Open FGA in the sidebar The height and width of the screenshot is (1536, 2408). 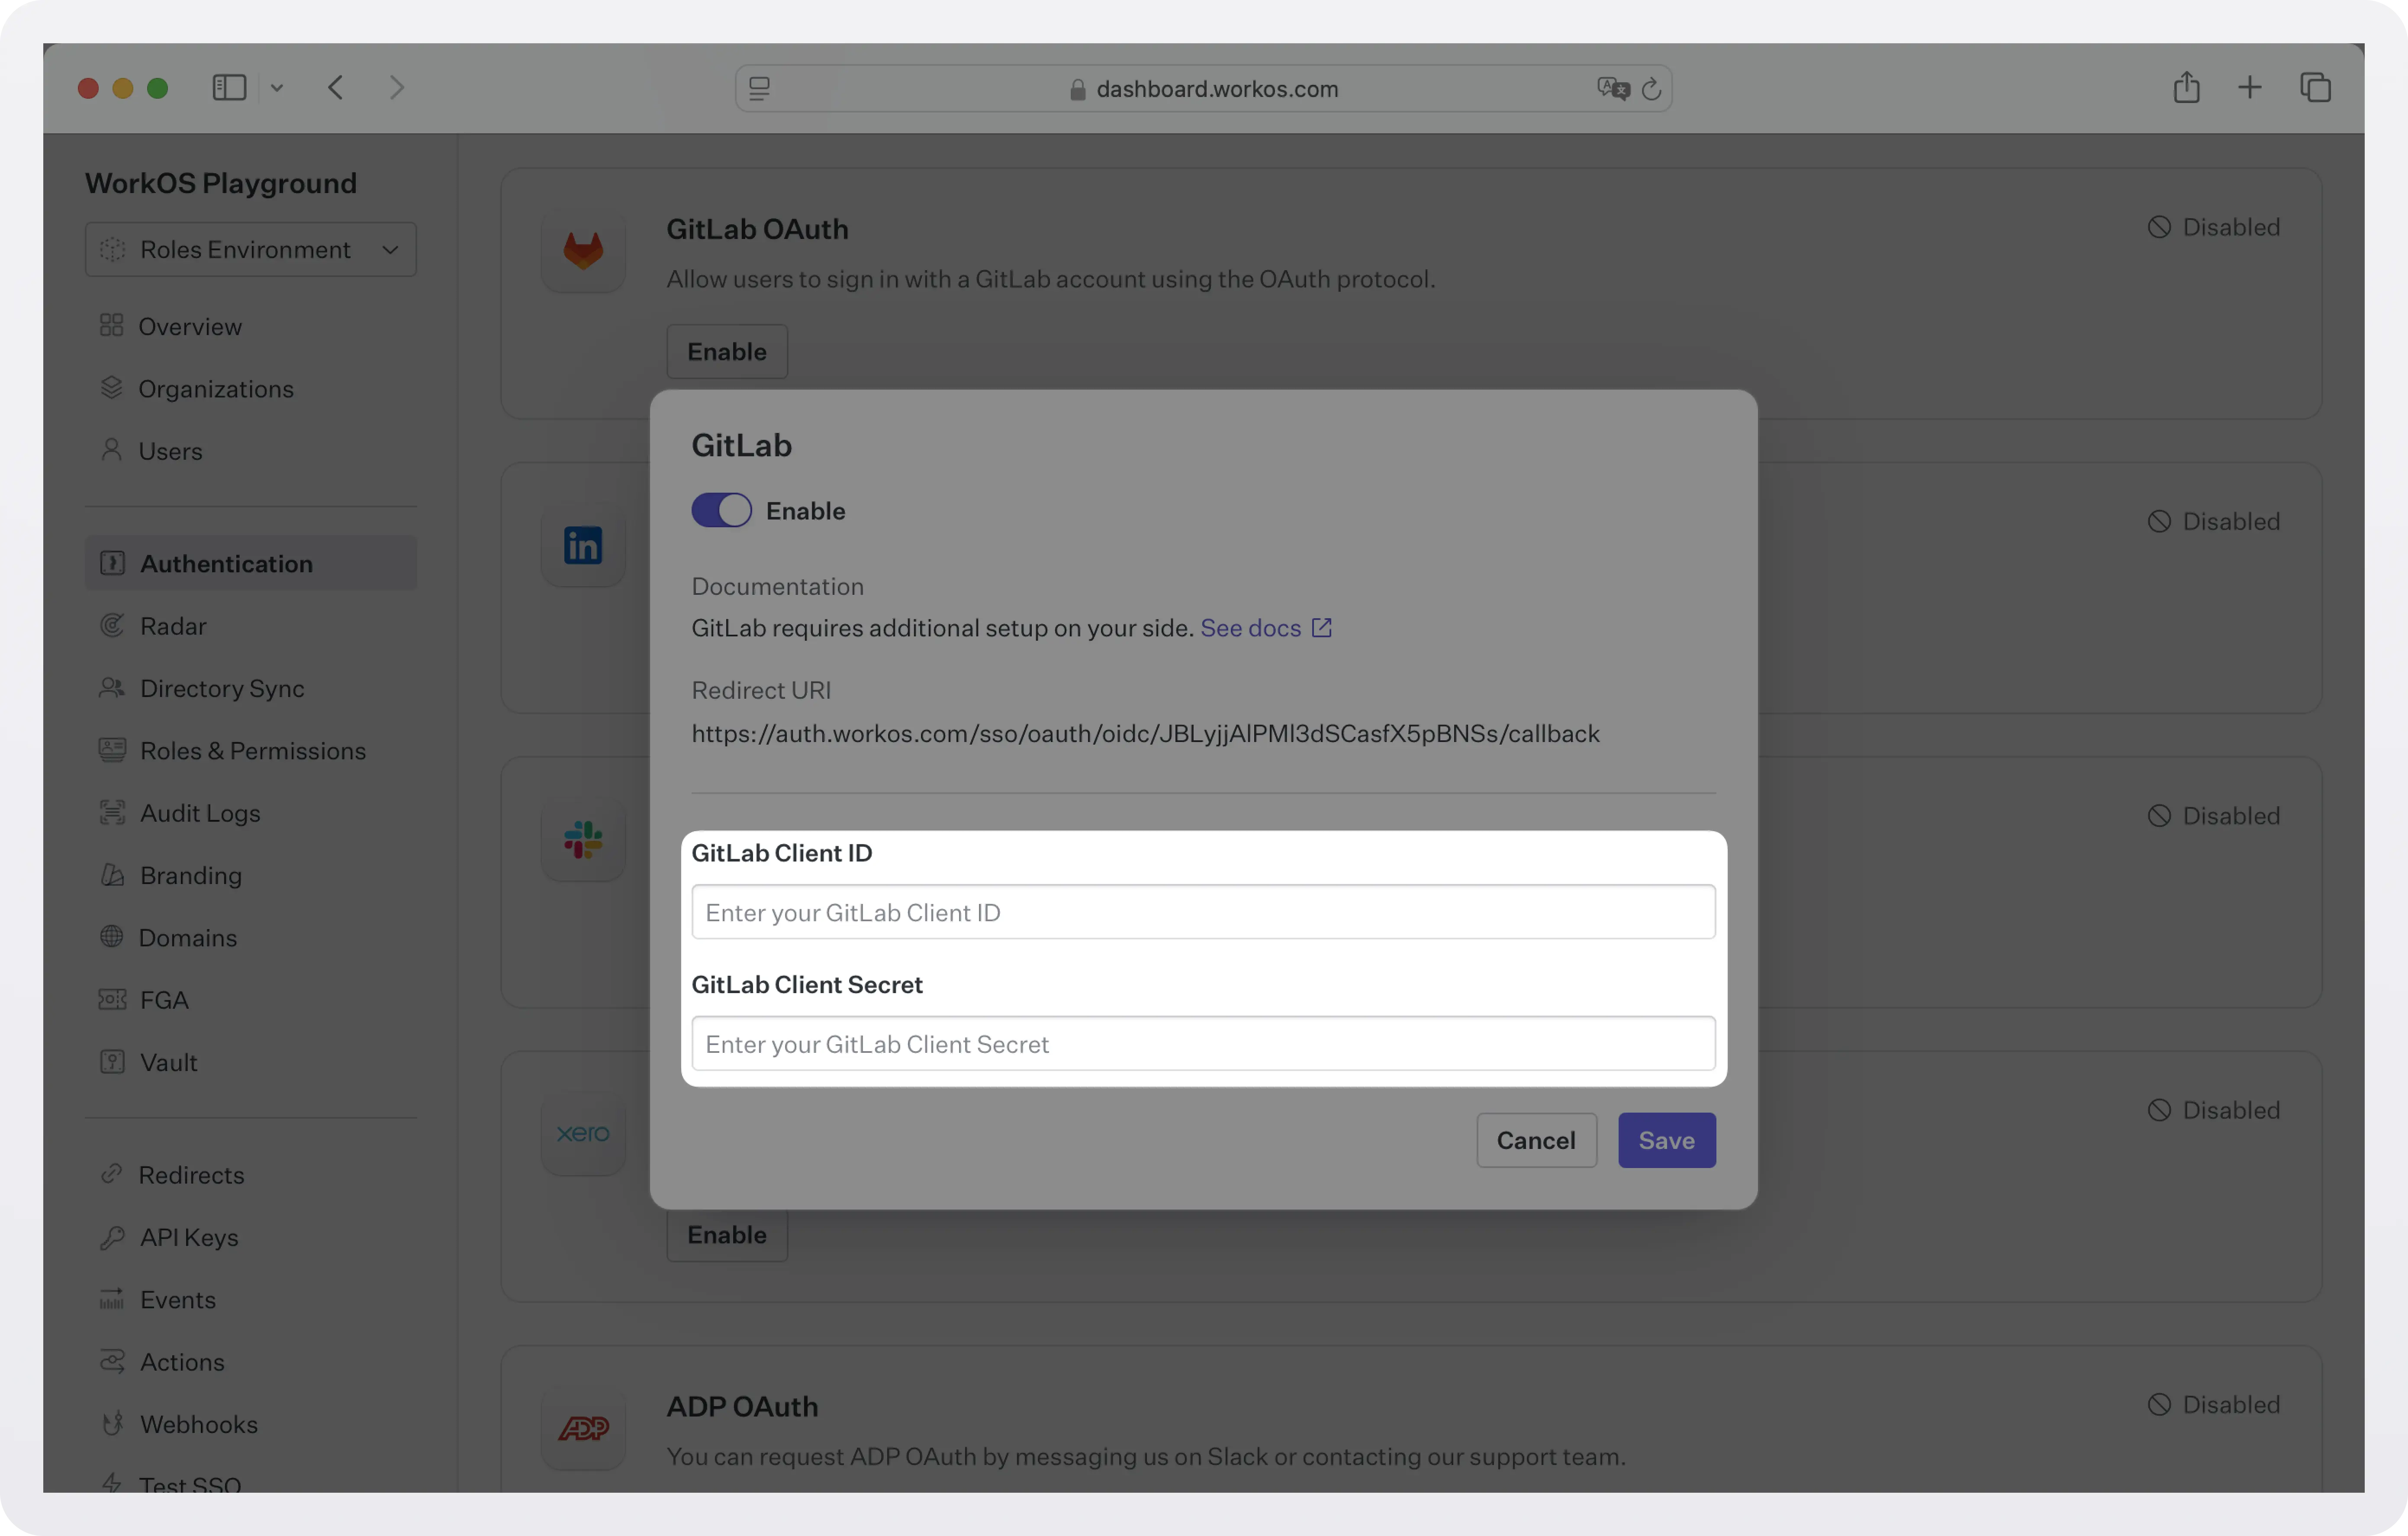pyautogui.click(x=164, y=1000)
